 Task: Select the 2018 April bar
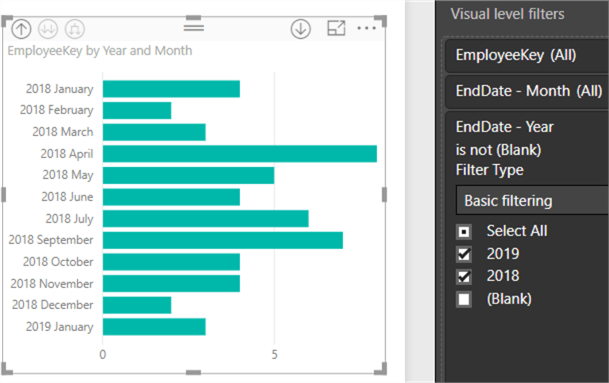tap(240, 154)
